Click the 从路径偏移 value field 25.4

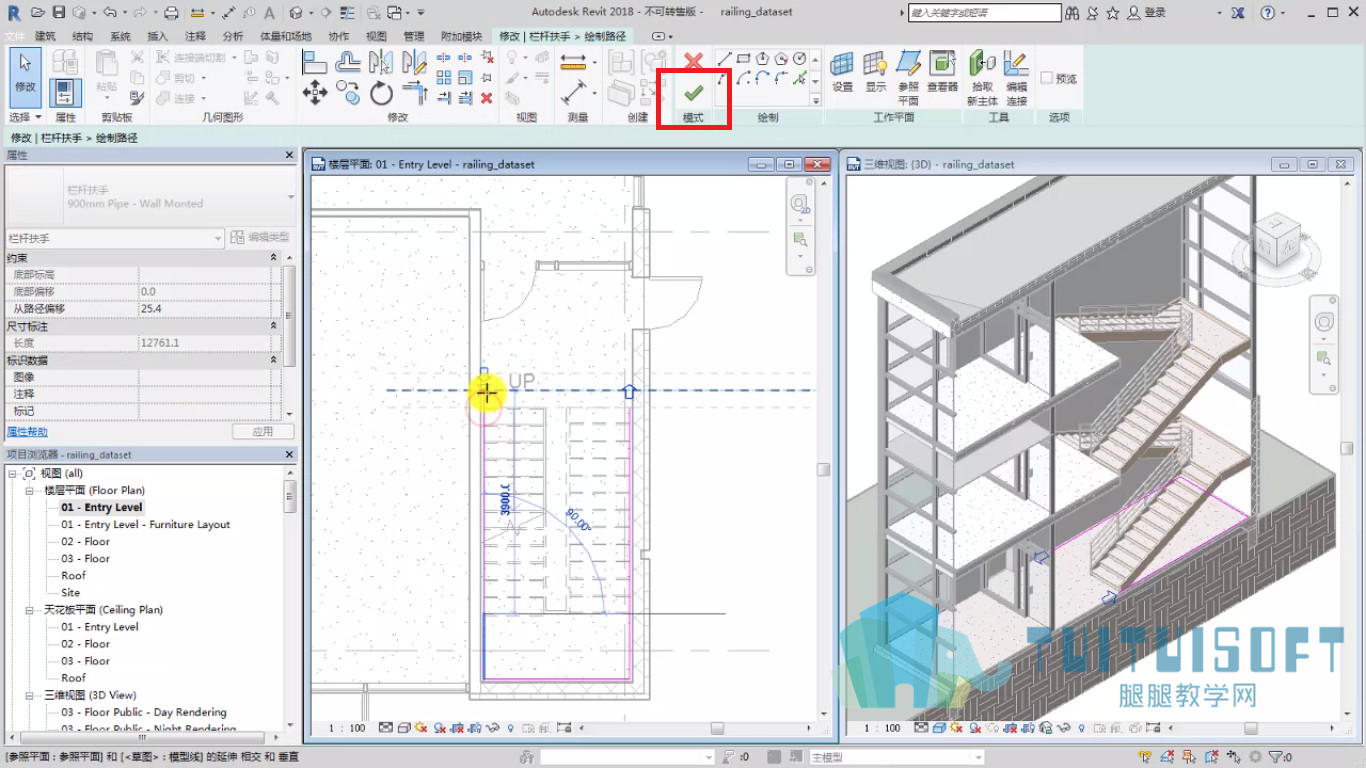click(x=205, y=309)
